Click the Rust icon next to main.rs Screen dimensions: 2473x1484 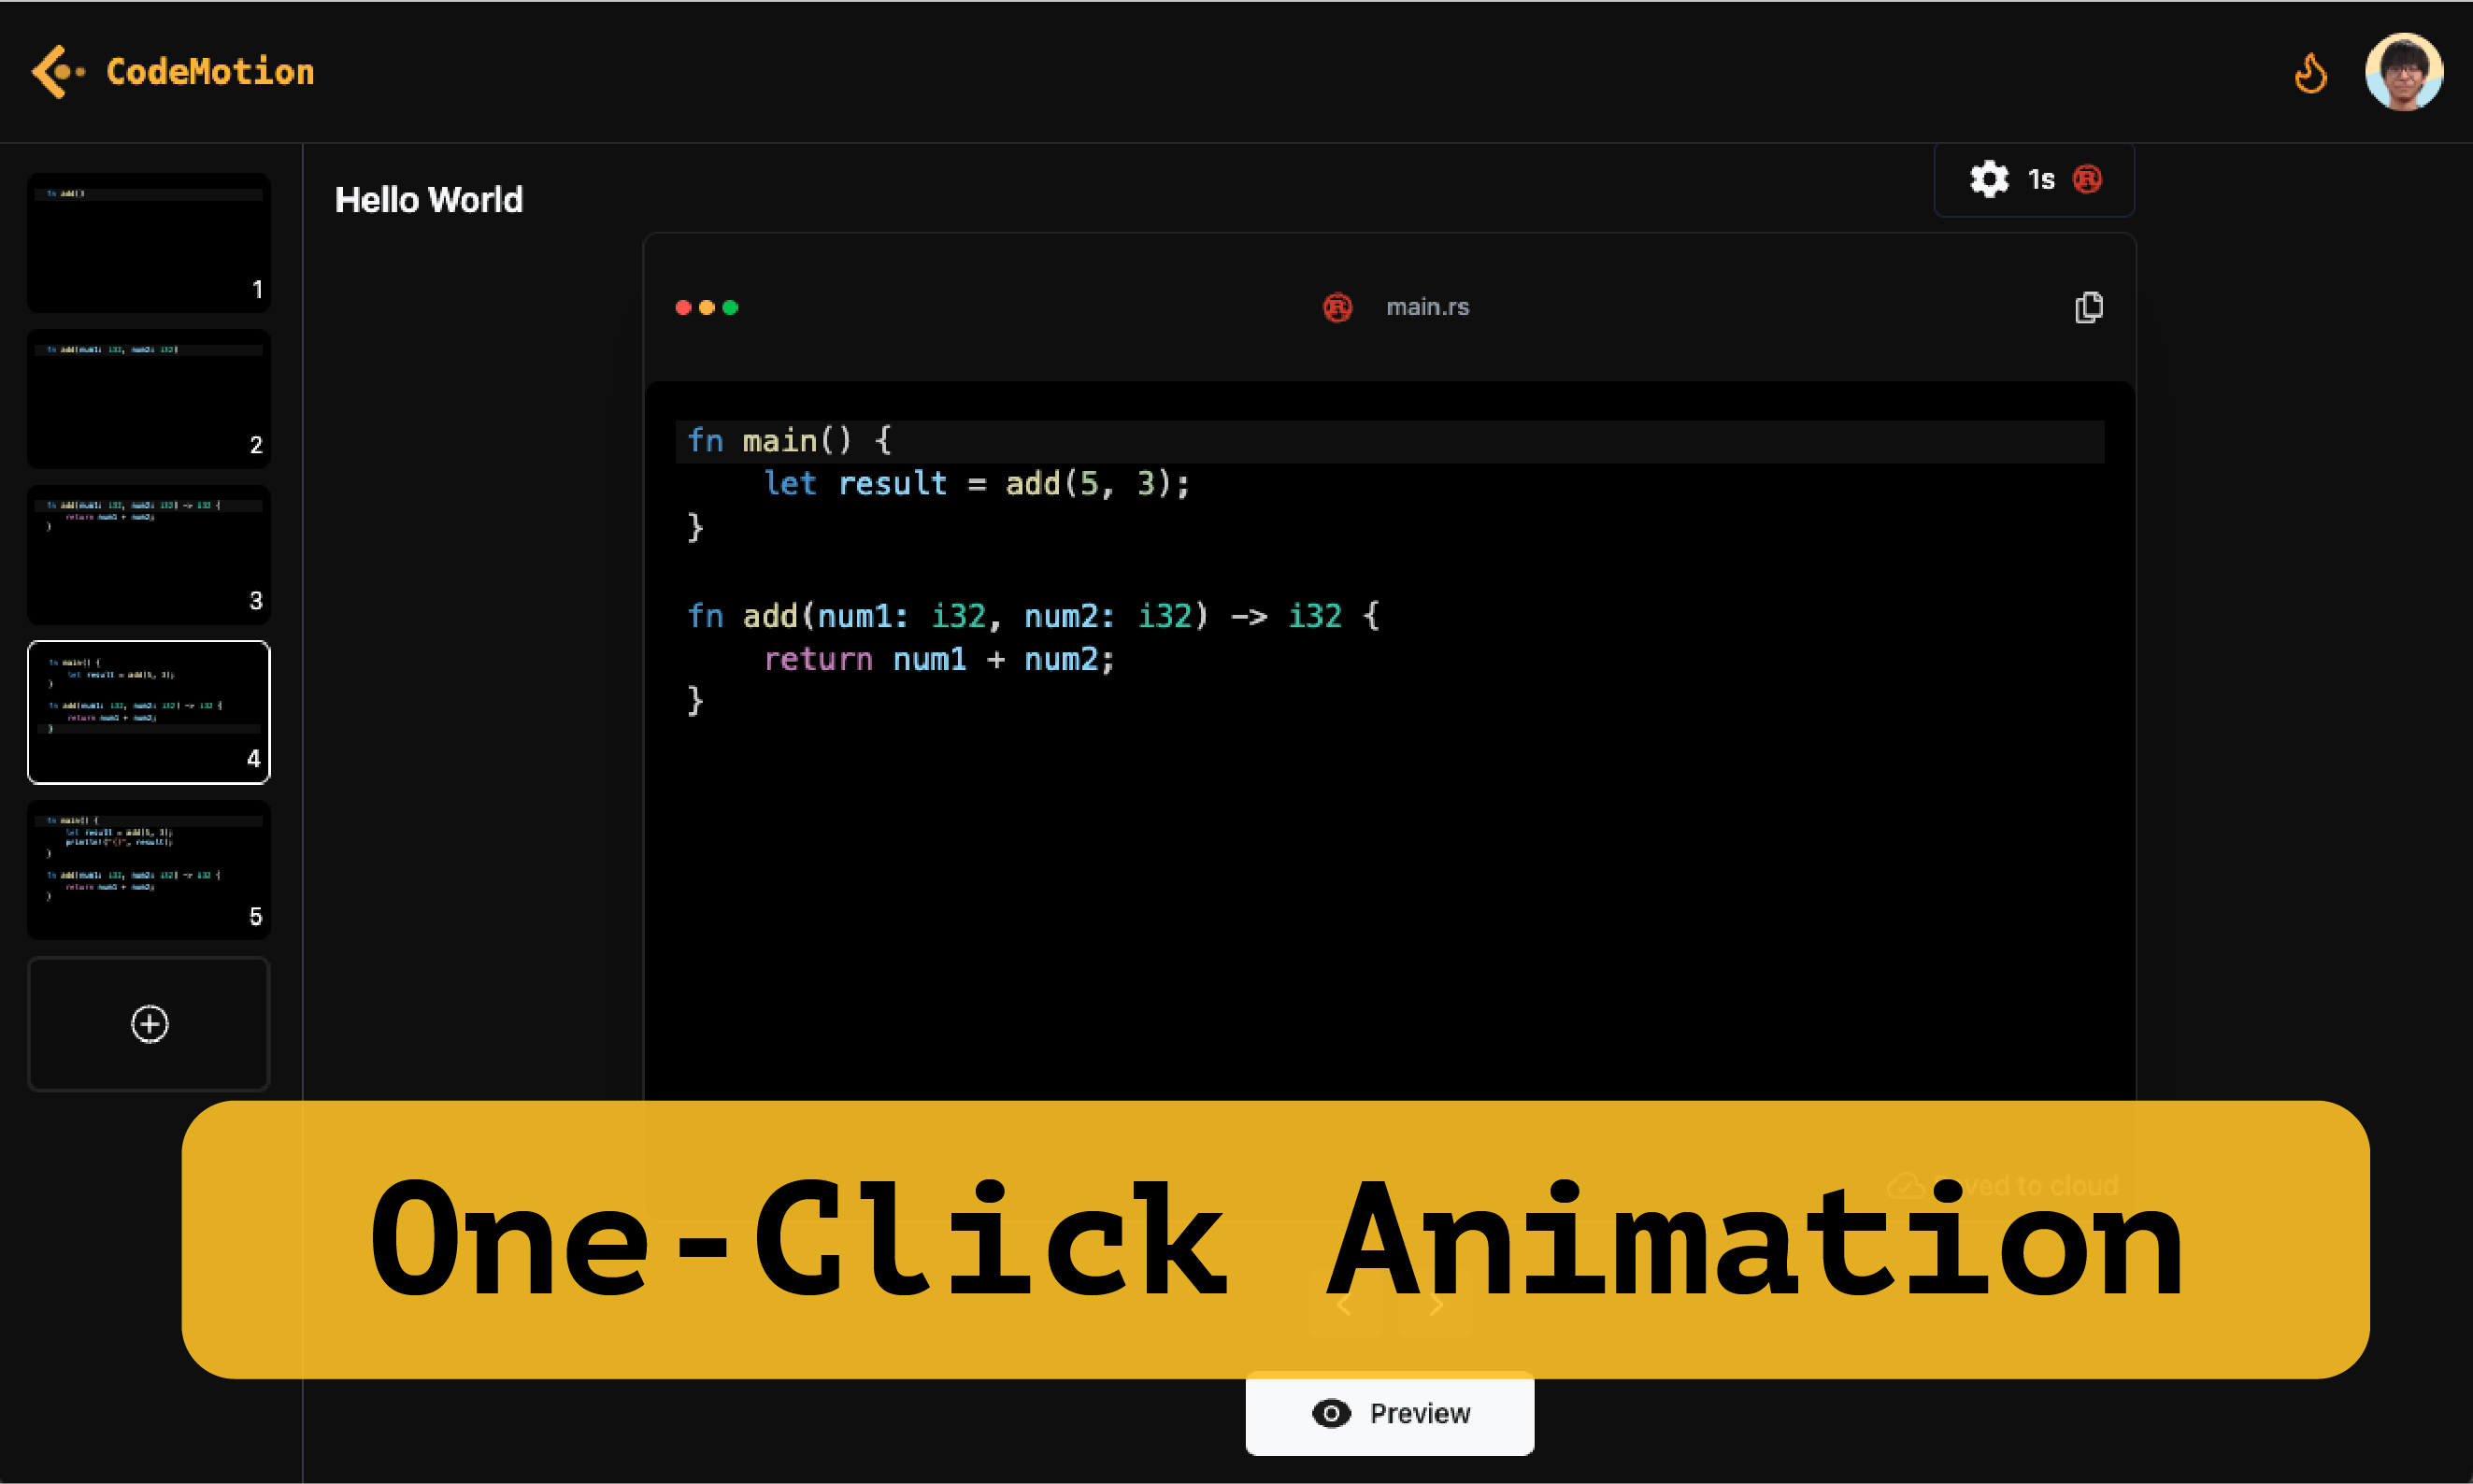(1337, 307)
